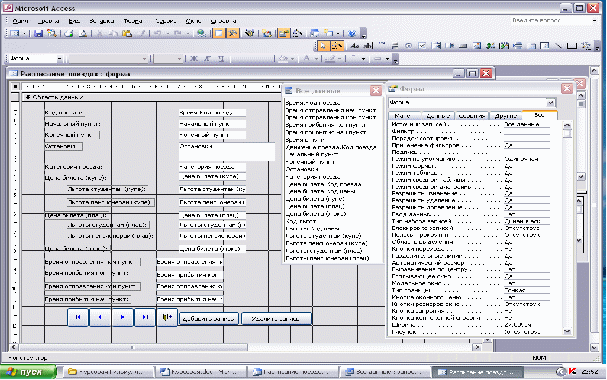The width and height of the screenshot is (607, 380).
Task: Click the form selector box at the rulers' corner
Action: 15,87
